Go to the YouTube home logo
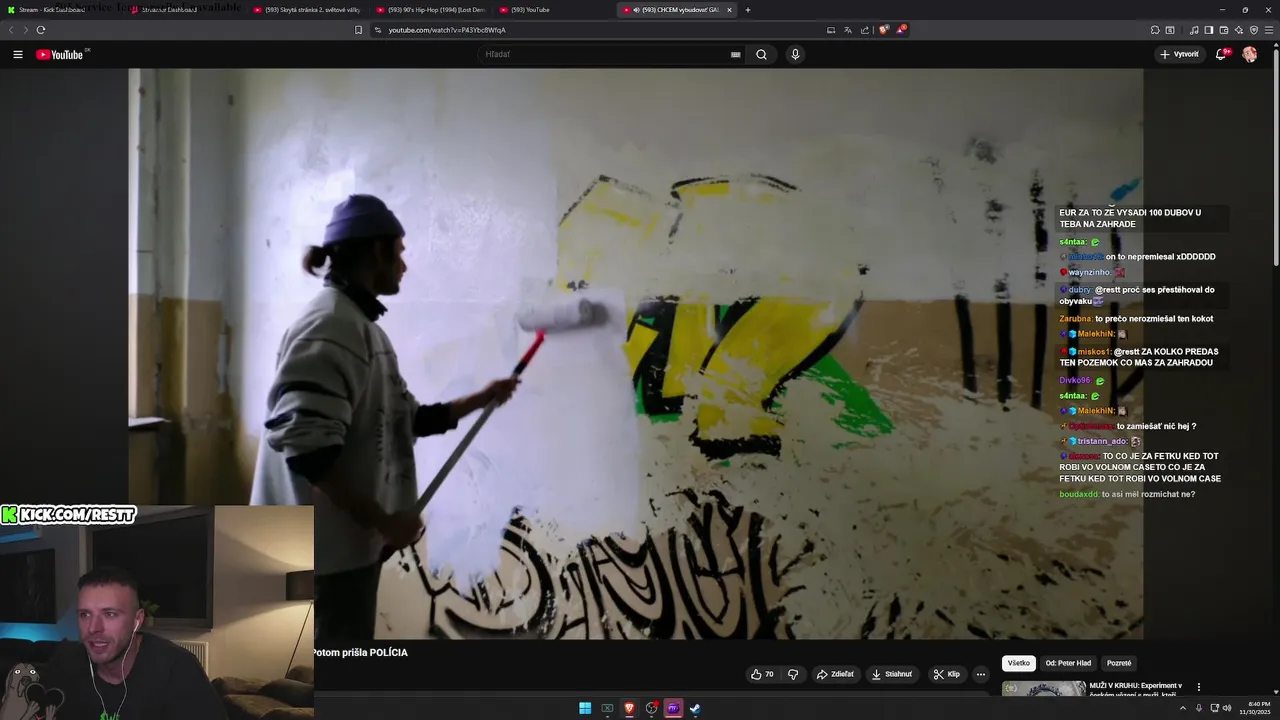The width and height of the screenshot is (1280, 720). [x=60, y=54]
